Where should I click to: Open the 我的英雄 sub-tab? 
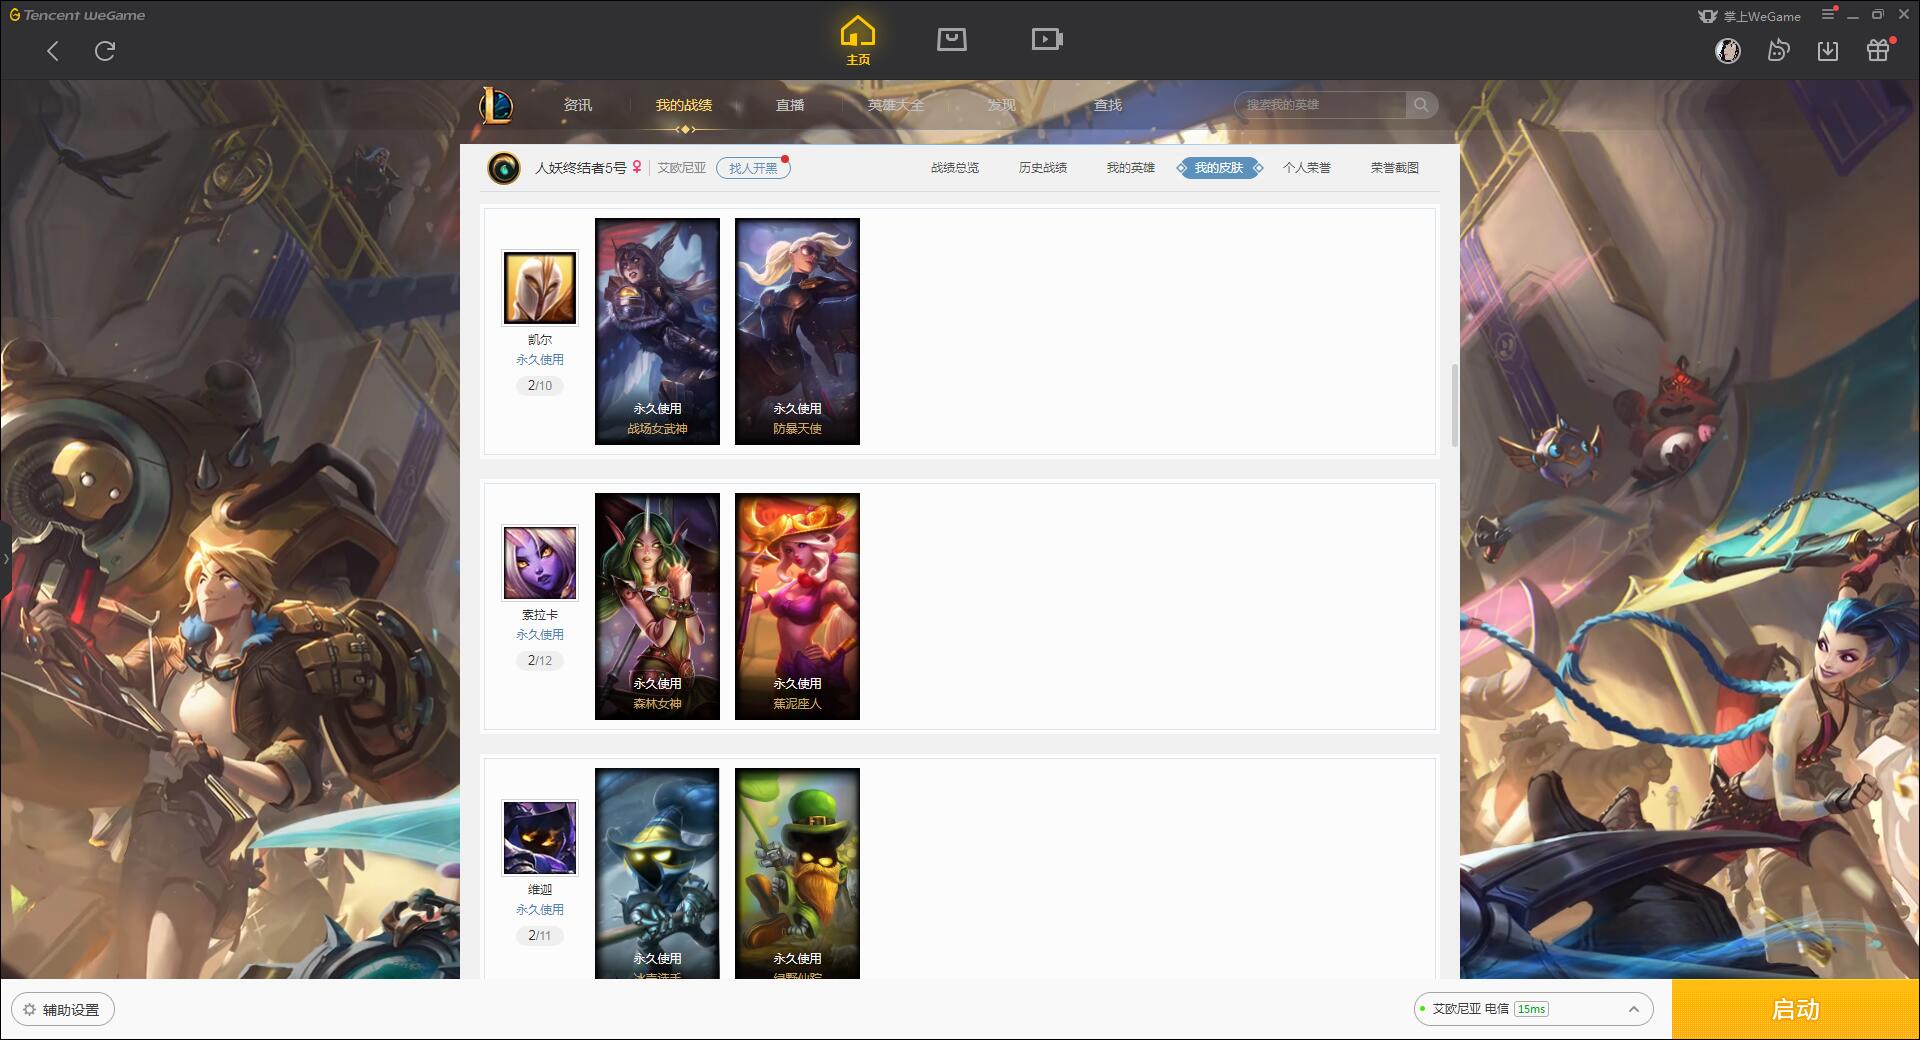(x=1131, y=168)
